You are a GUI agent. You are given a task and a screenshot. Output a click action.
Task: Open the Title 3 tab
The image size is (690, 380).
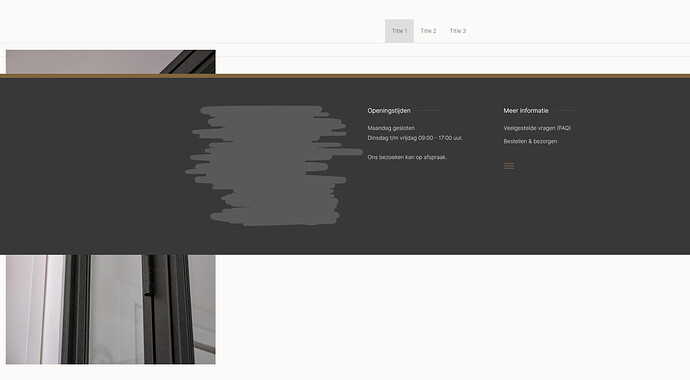pos(458,31)
